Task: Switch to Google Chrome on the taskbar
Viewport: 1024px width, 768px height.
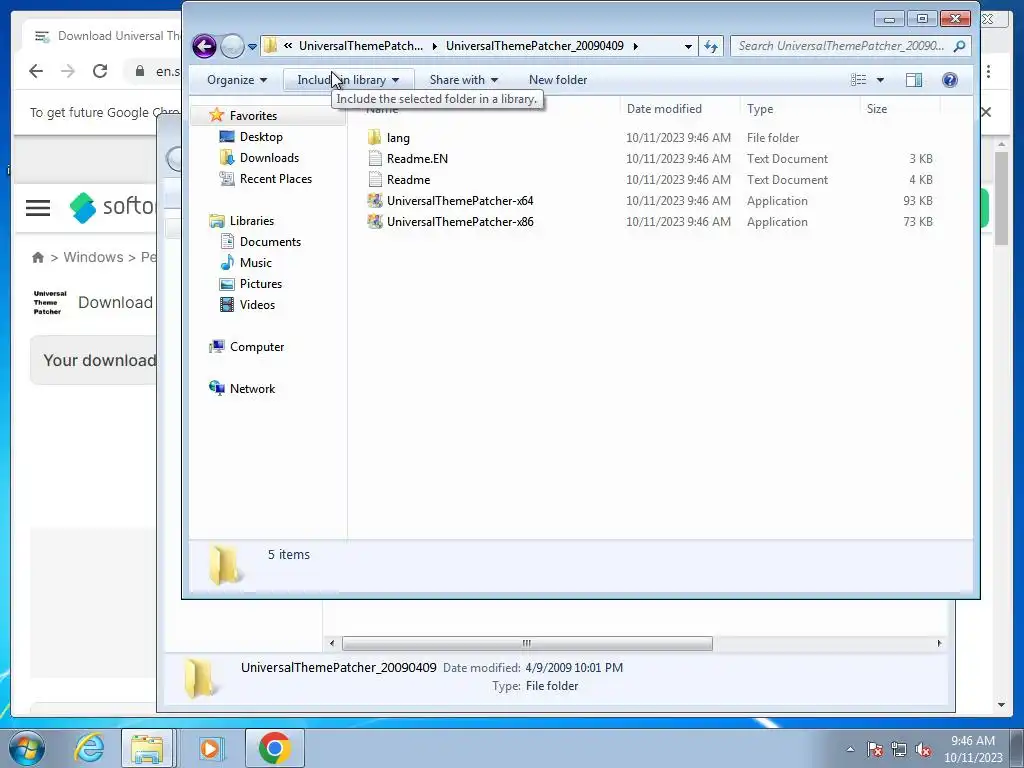Action: coord(274,748)
